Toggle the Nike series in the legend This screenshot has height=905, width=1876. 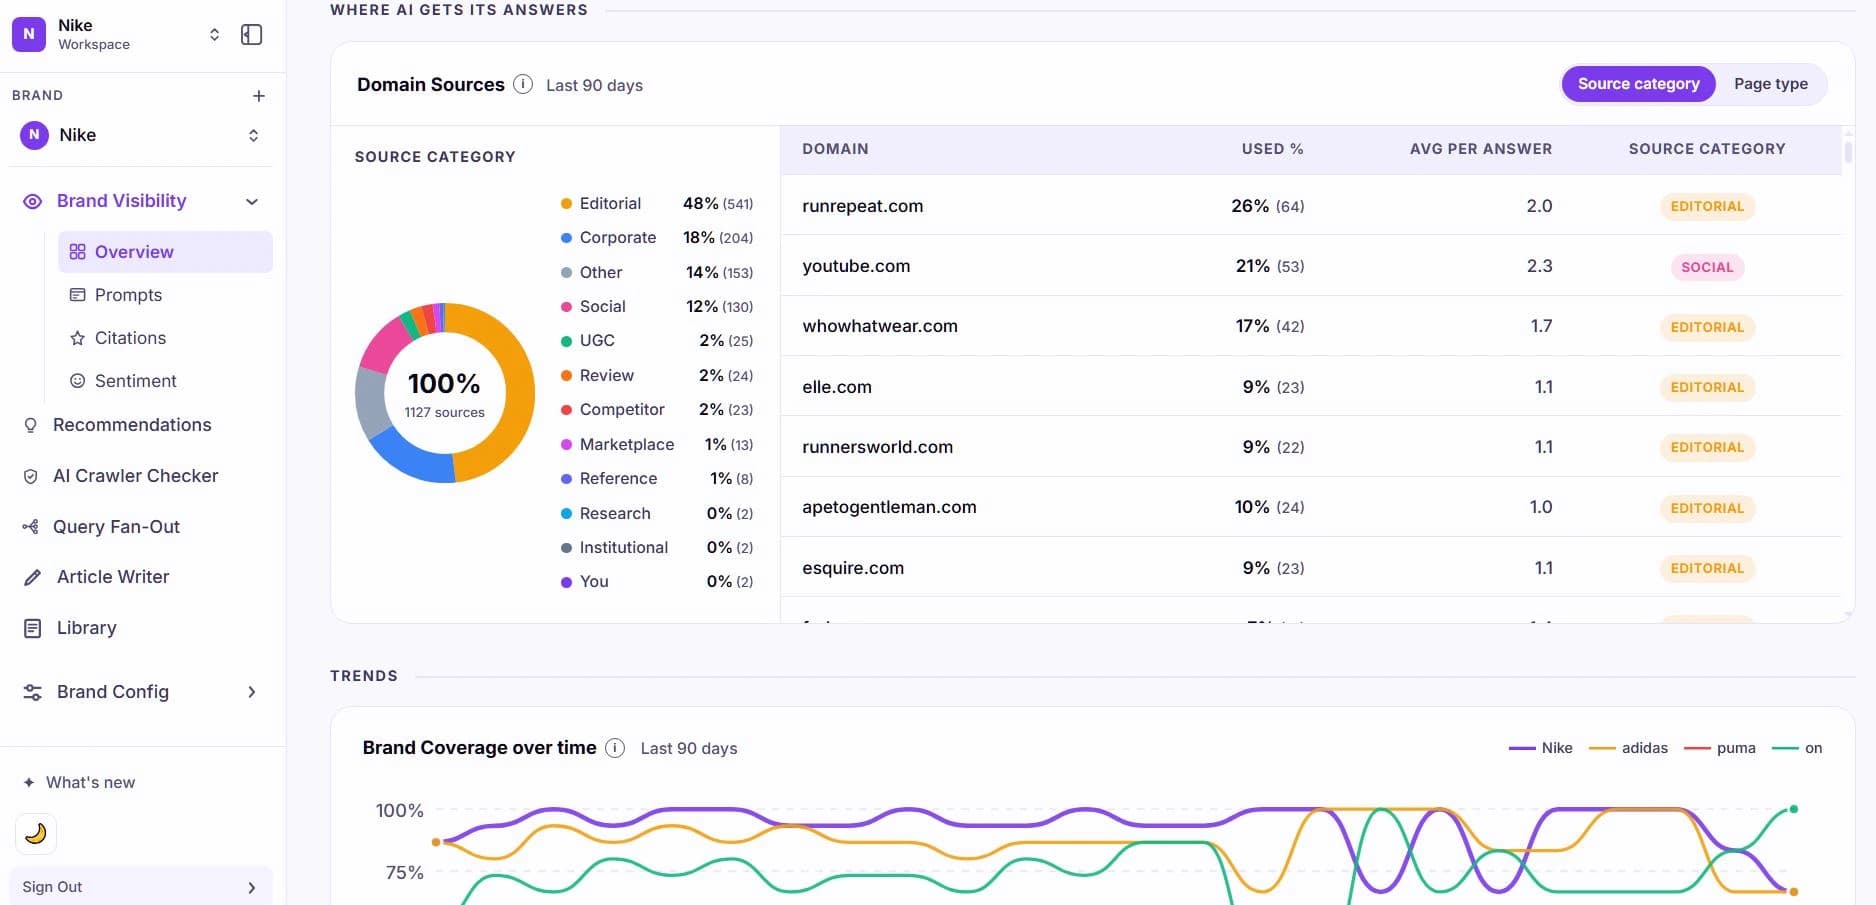click(1540, 748)
